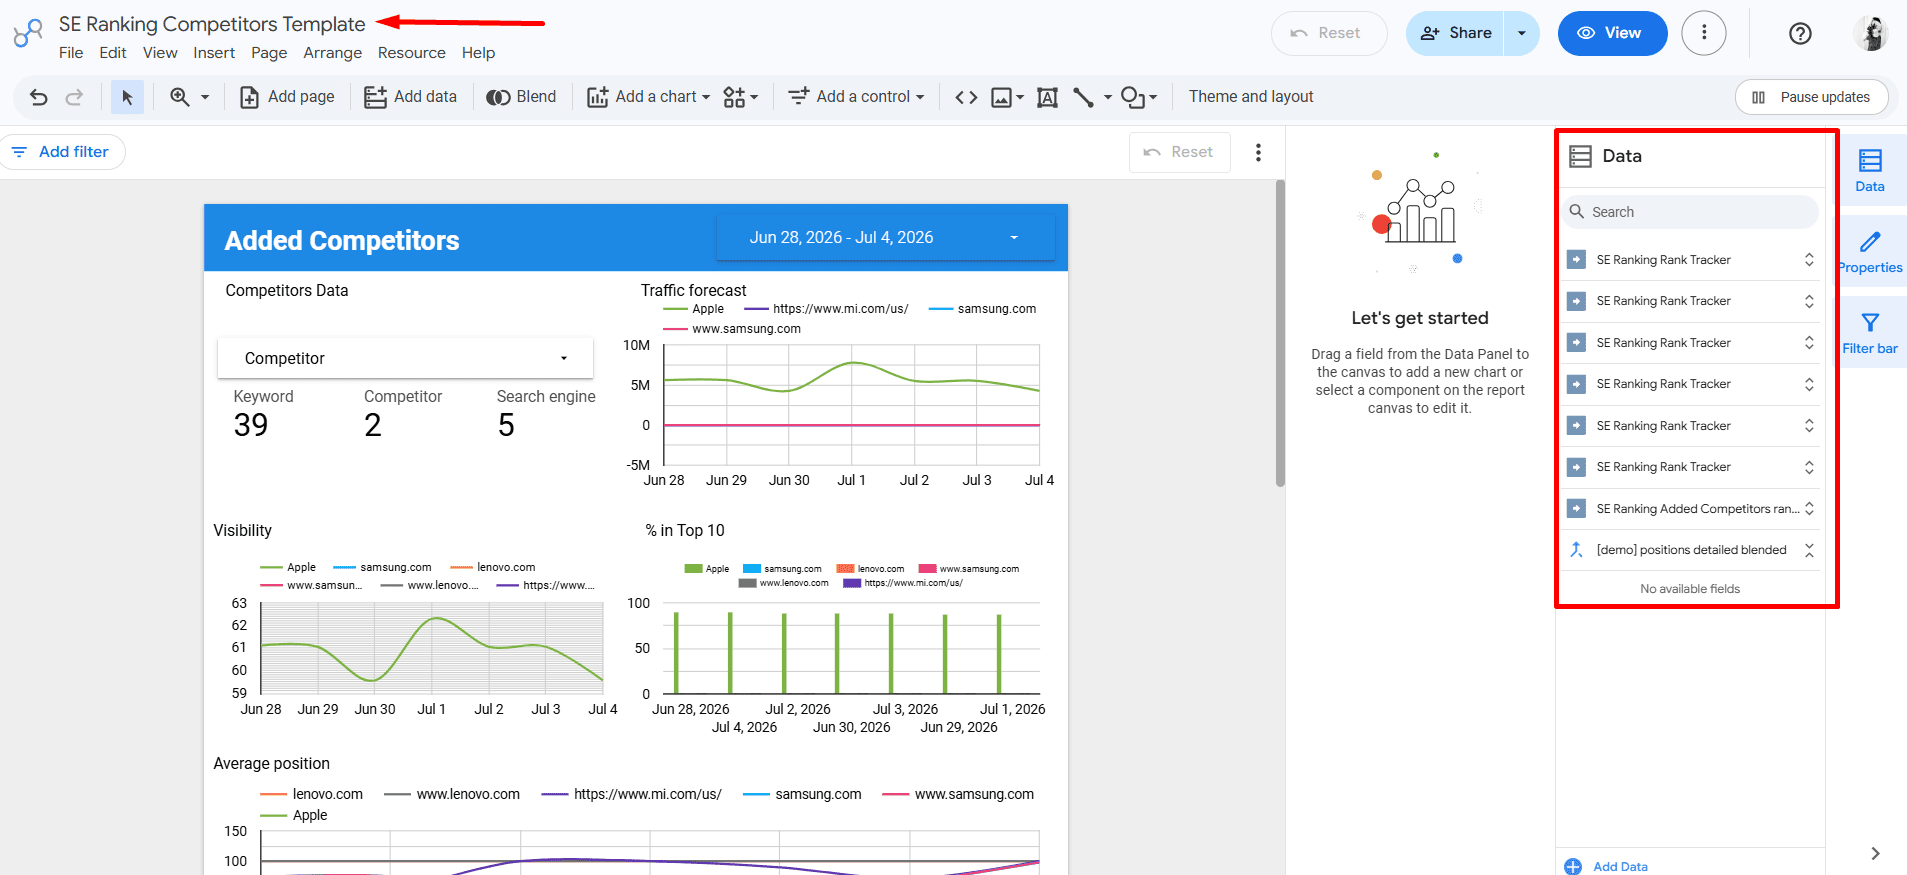Click the text box icon
Image resolution: width=1907 pixels, height=875 pixels.
pos(1047,97)
